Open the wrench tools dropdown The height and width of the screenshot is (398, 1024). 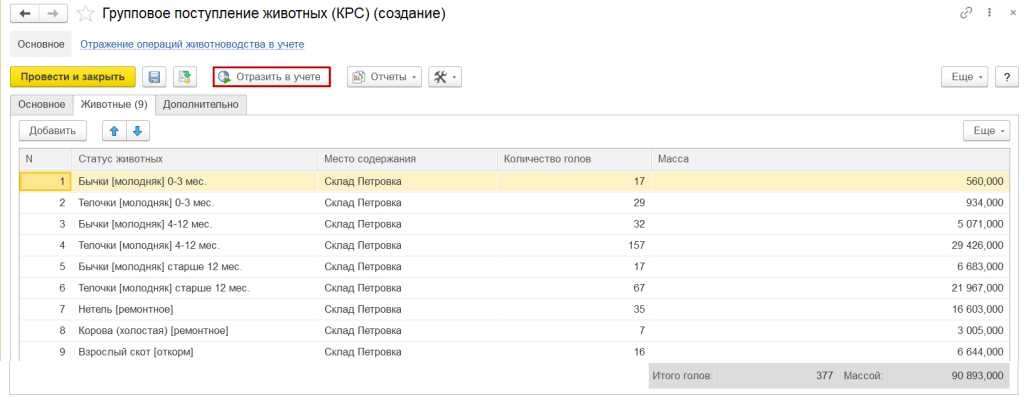click(445, 76)
